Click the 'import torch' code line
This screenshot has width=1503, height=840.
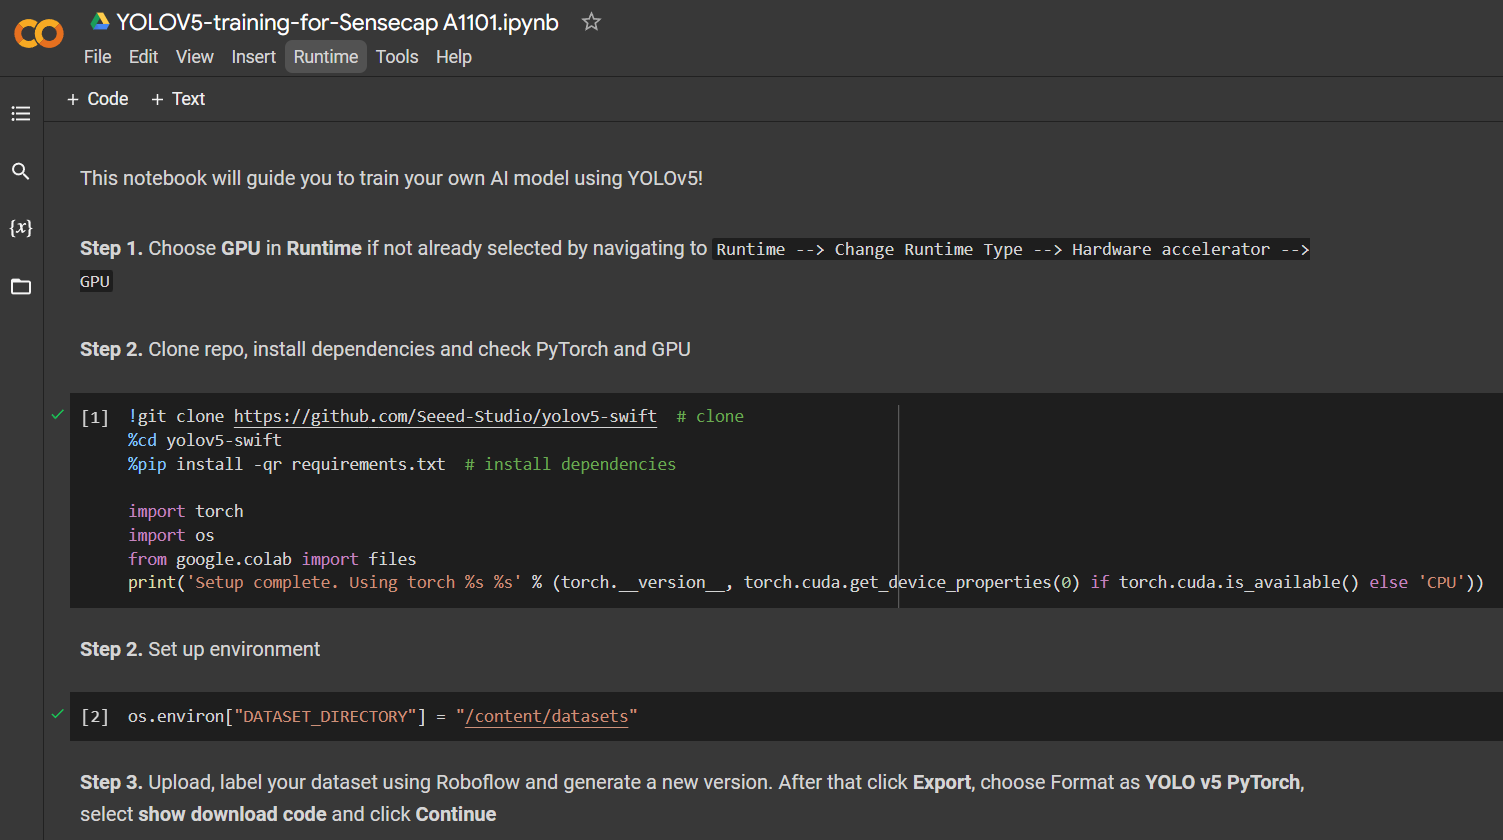point(186,511)
